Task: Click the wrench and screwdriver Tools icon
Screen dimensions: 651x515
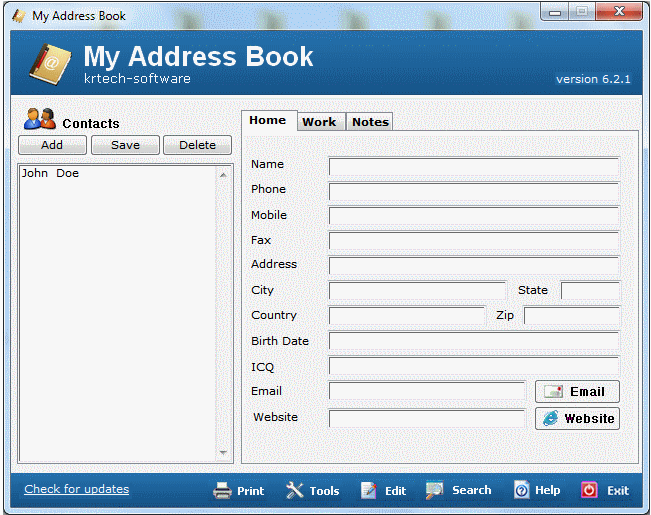Action: [x=294, y=490]
